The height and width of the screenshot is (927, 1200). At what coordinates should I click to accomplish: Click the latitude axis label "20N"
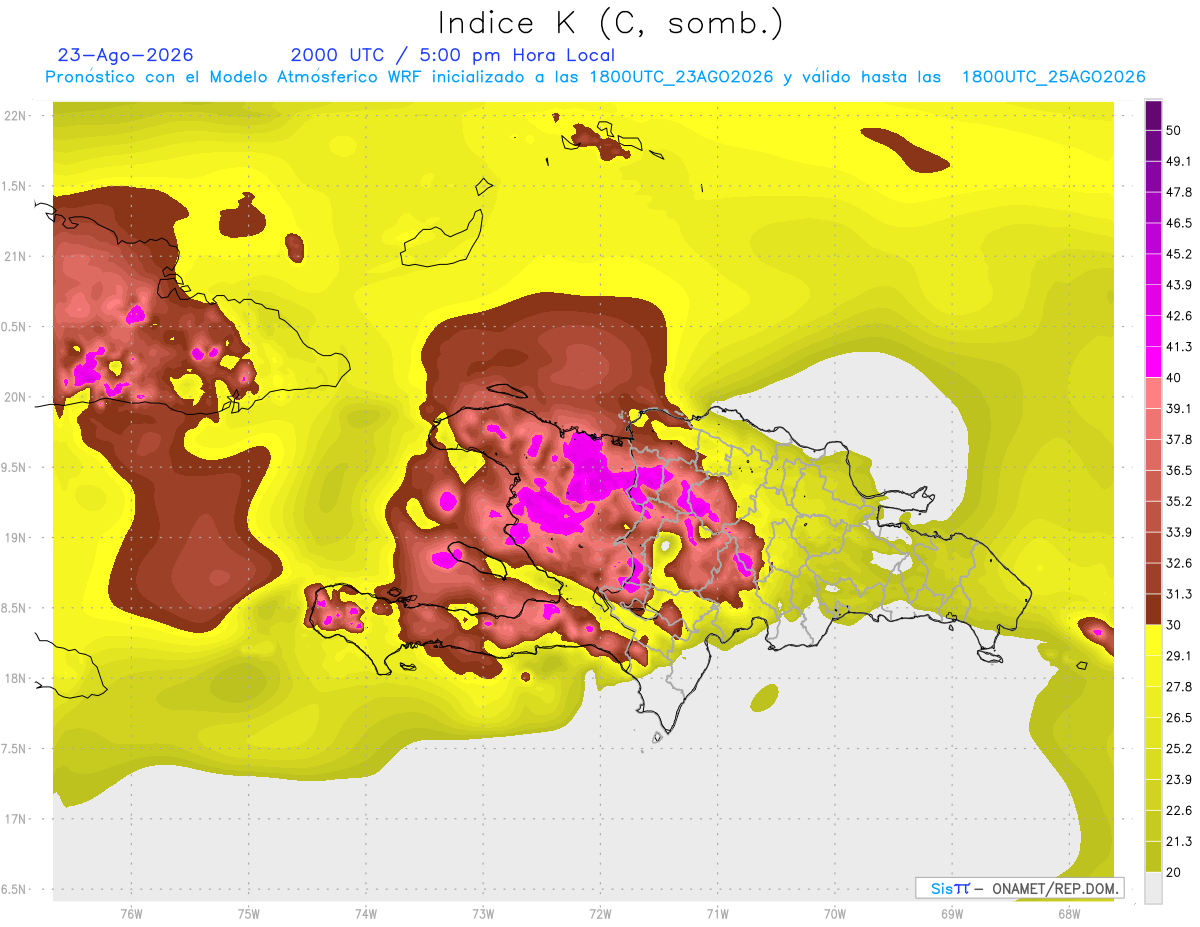[x=17, y=397]
